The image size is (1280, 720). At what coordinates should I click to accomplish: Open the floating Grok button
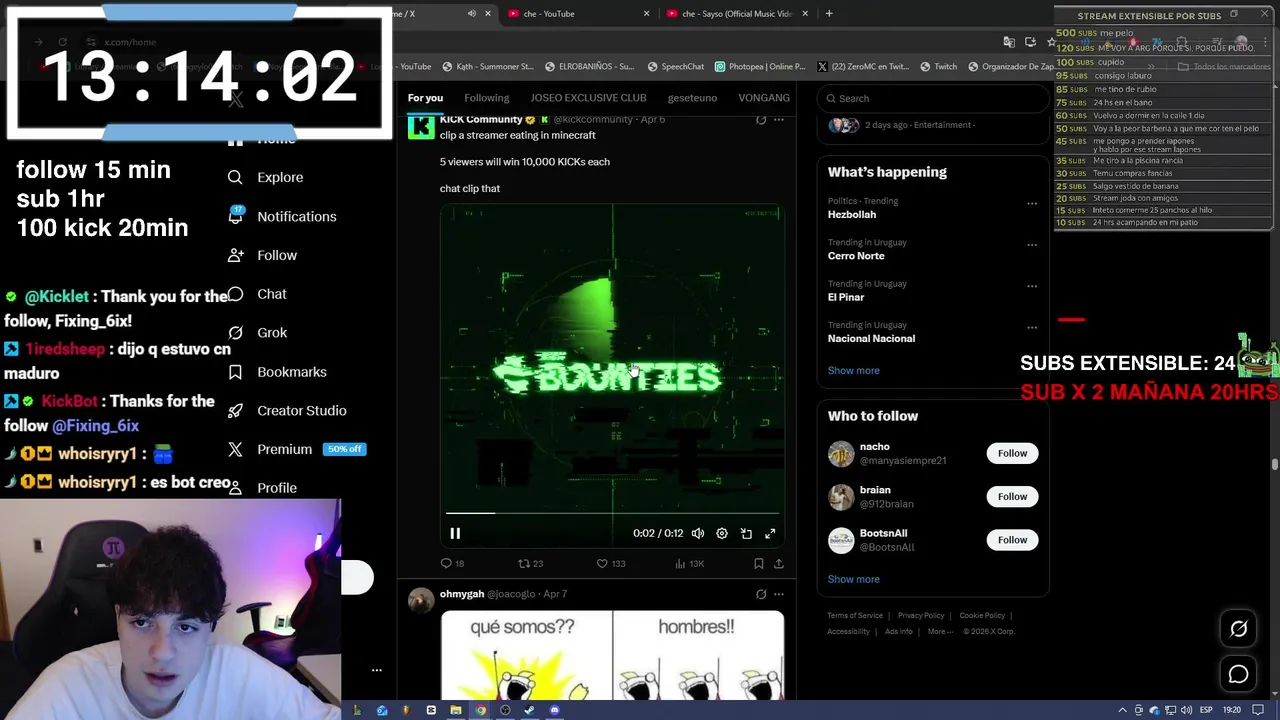pyautogui.click(x=1238, y=629)
